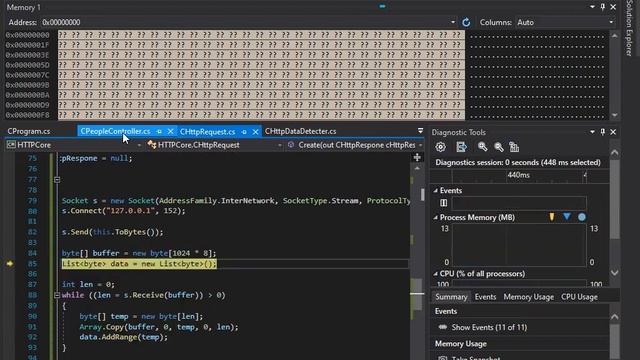640x360 pixels.
Task: Pin the Diagnostic Tools panel
Action: (603, 132)
